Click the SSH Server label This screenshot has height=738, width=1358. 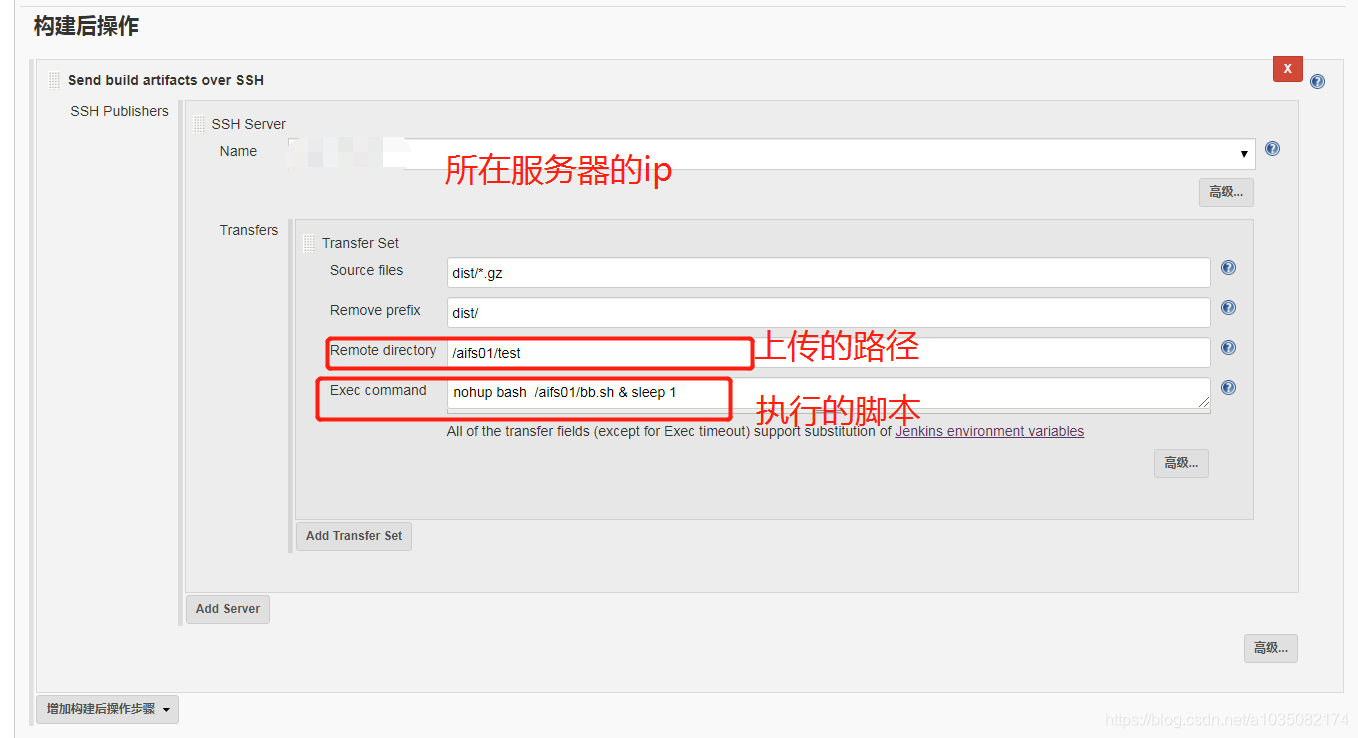click(x=248, y=124)
